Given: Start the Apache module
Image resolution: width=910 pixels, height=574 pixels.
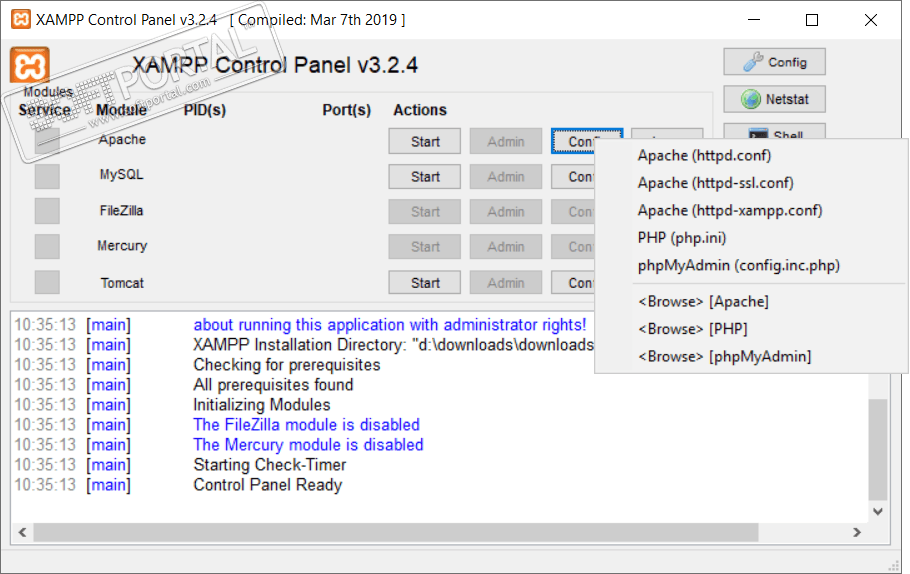Looking at the screenshot, I should (425, 142).
